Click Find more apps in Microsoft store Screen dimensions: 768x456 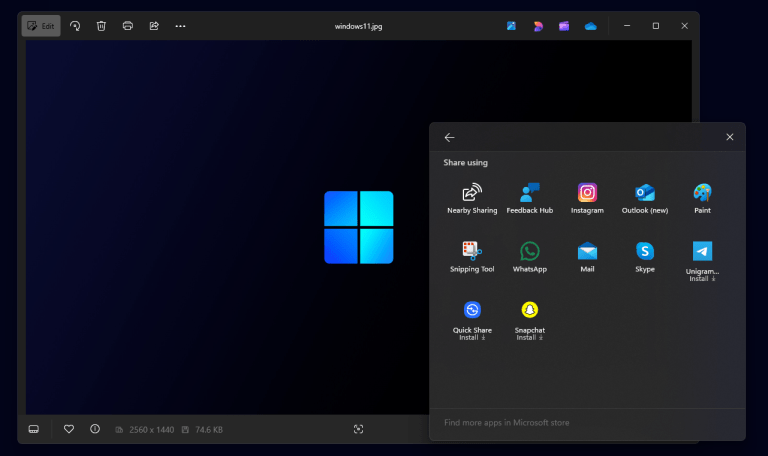[506, 423]
